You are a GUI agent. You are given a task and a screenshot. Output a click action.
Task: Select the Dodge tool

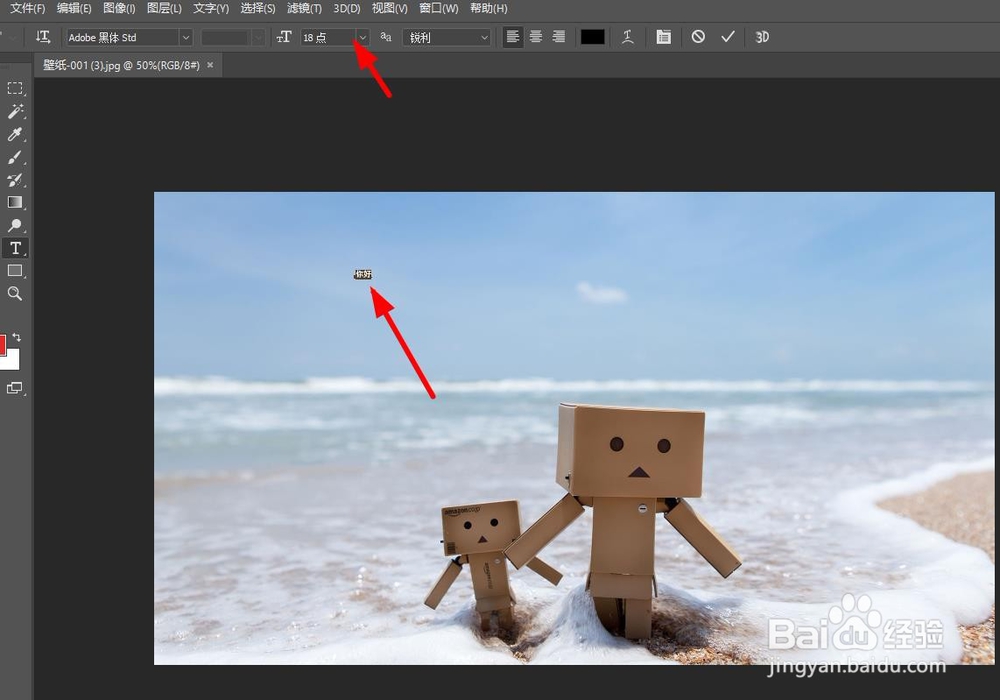coord(15,225)
